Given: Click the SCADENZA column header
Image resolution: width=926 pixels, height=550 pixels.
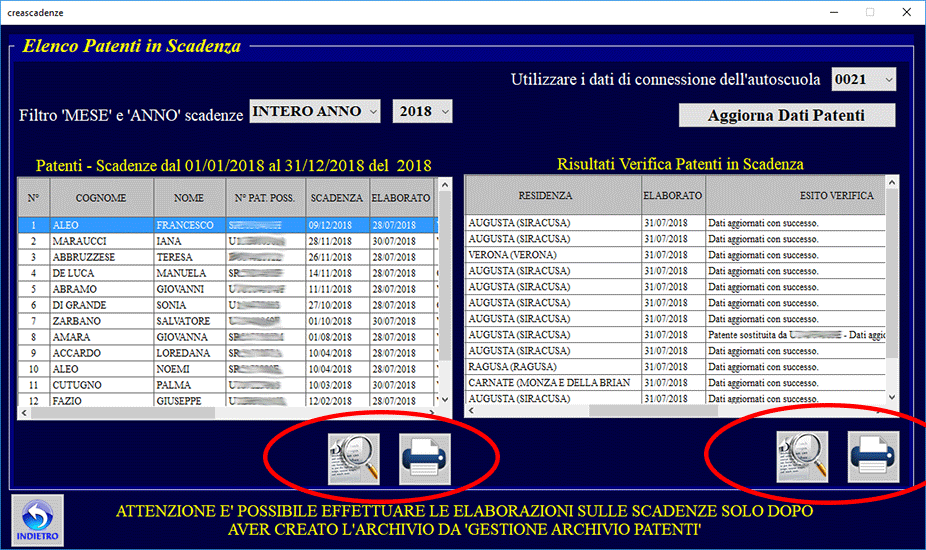Looking at the screenshot, I should [337, 198].
